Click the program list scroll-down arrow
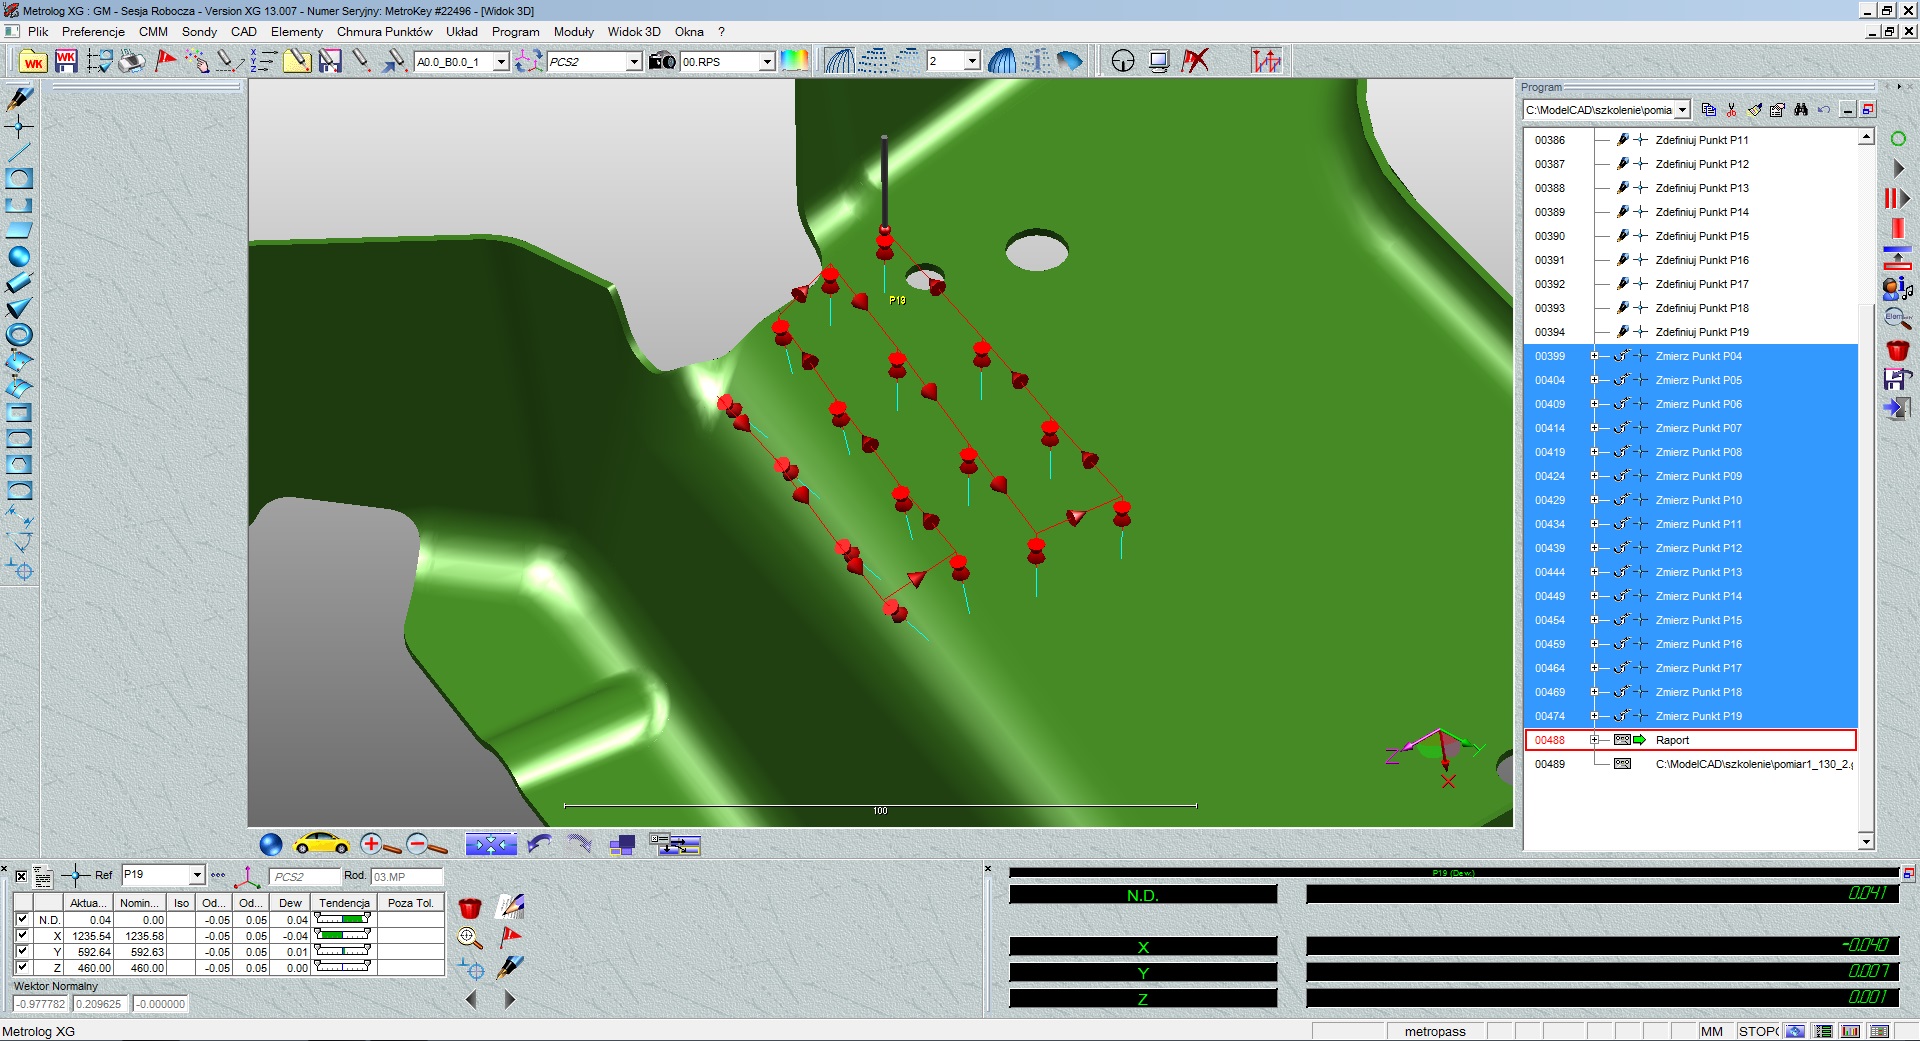 point(1866,842)
